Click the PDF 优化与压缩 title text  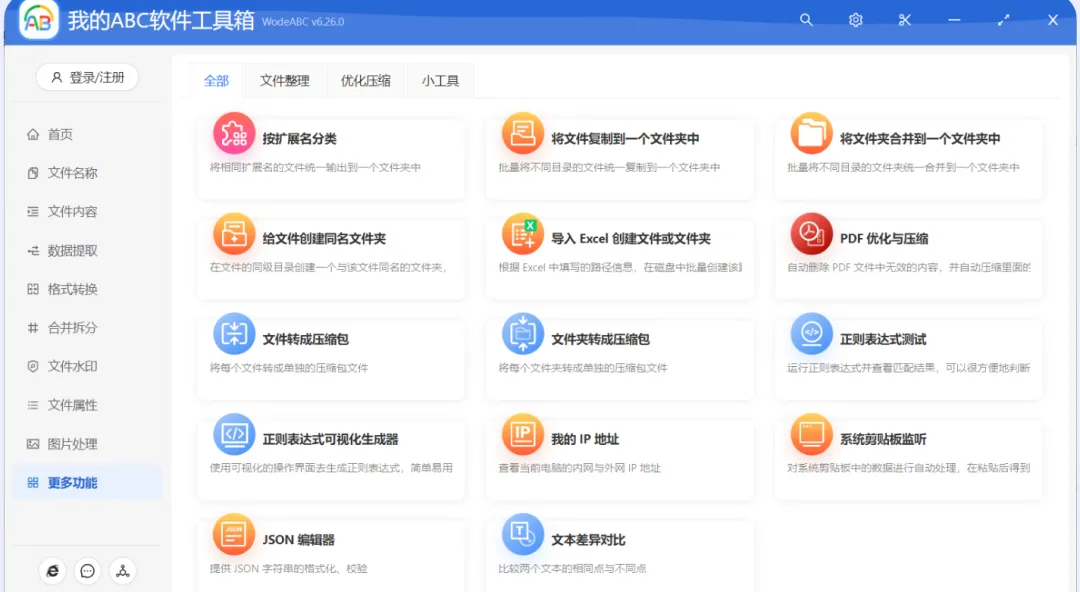pyautogui.click(x=884, y=238)
